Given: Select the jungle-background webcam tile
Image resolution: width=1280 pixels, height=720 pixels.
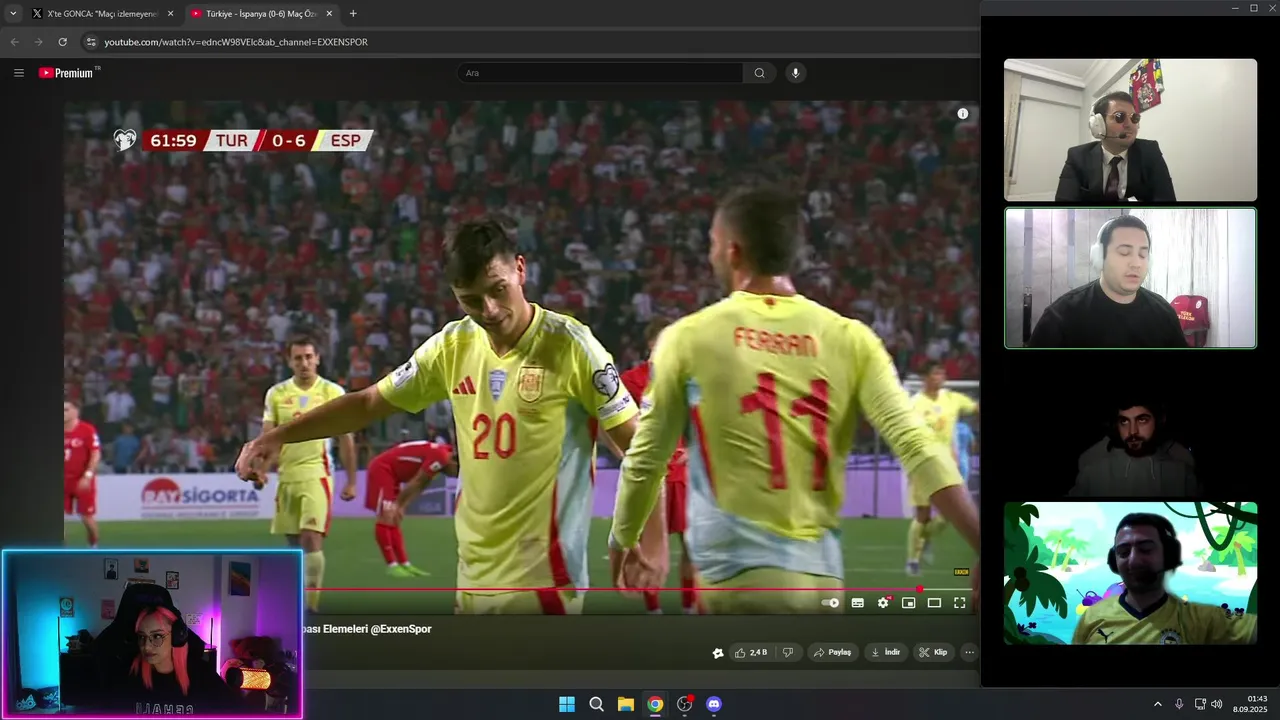Looking at the screenshot, I should pos(1130,573).
